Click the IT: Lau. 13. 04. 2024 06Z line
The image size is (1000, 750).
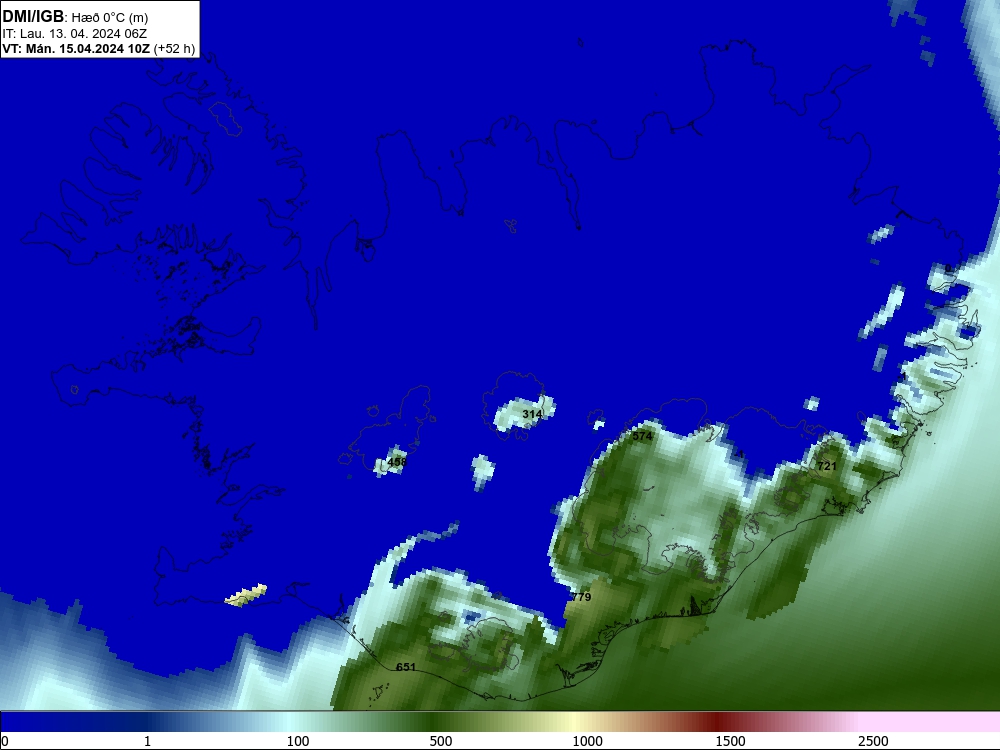(x=75, y=33)
